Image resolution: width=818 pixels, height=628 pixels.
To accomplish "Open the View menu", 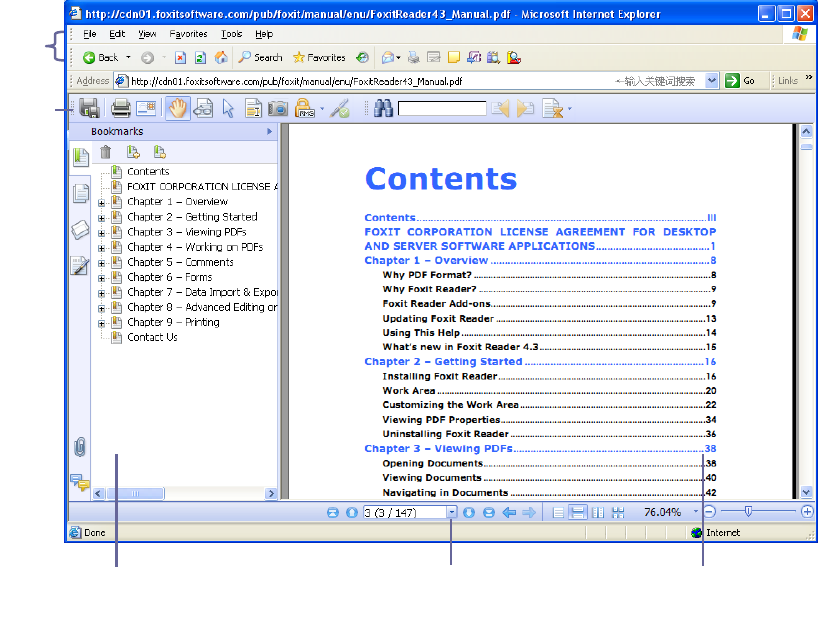I will (x=147, y=34).
